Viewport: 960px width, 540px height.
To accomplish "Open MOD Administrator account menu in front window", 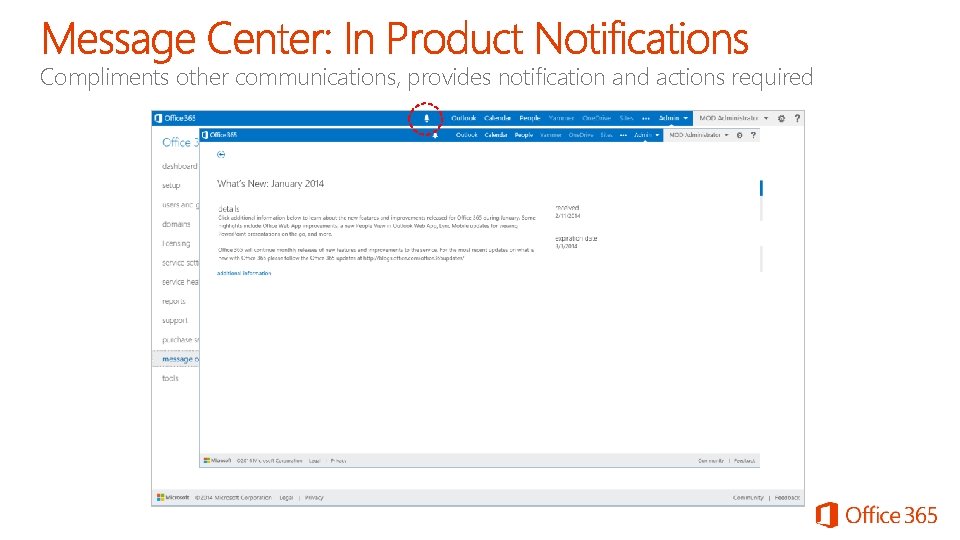I will [x=699, y=135].
